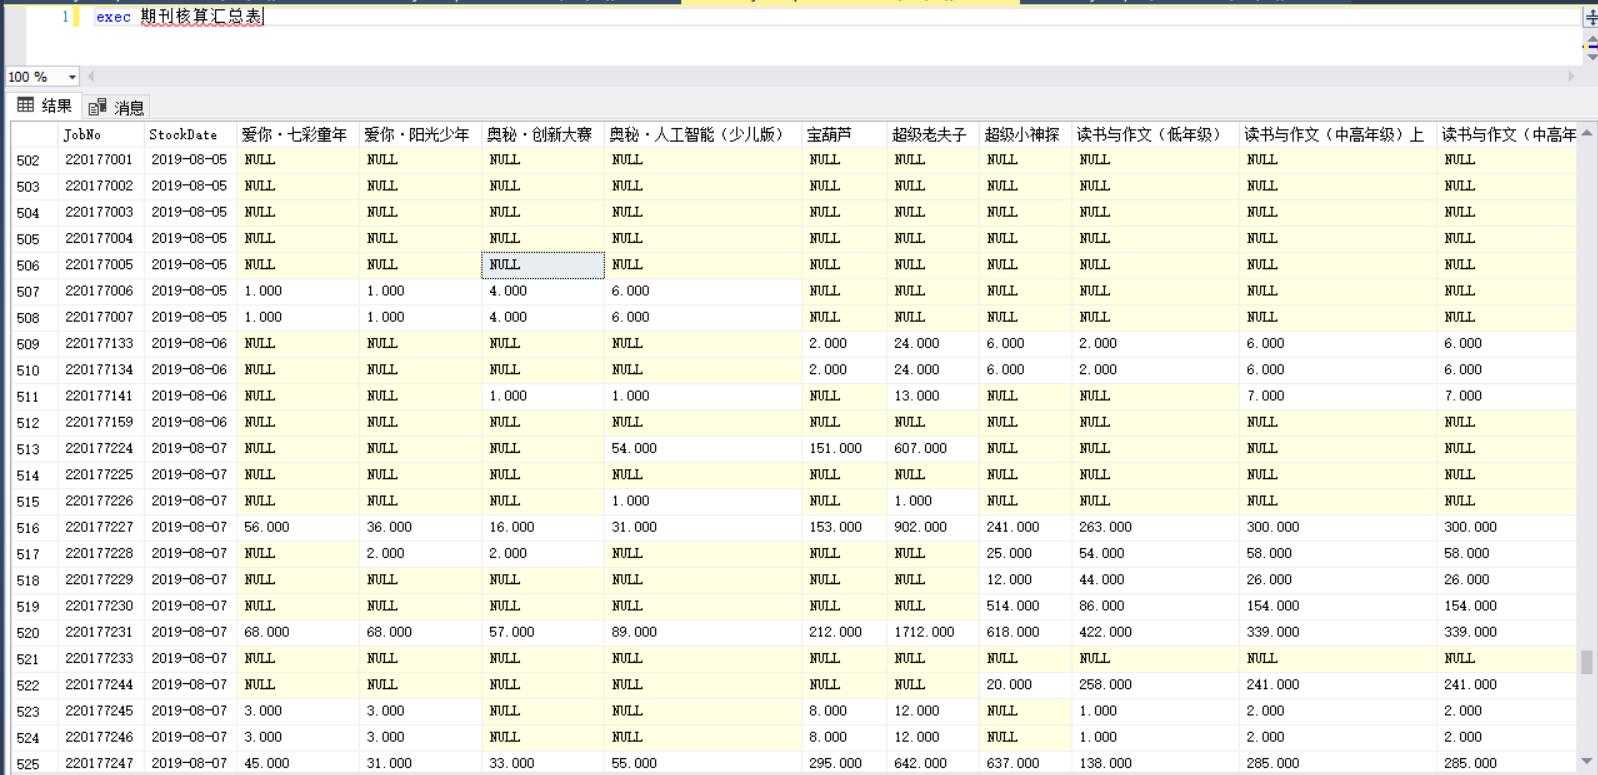Click the editor split-window handle icon
The width and height of the screenshot is (1598, 775).
1590,17
